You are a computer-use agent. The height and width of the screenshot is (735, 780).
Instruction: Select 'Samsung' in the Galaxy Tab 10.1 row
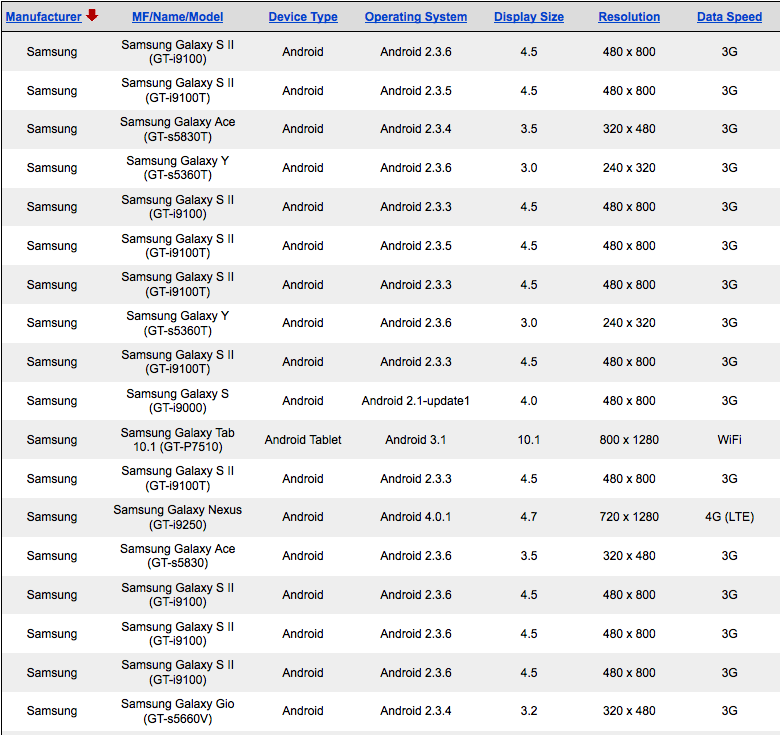click(x=52, y=440)
